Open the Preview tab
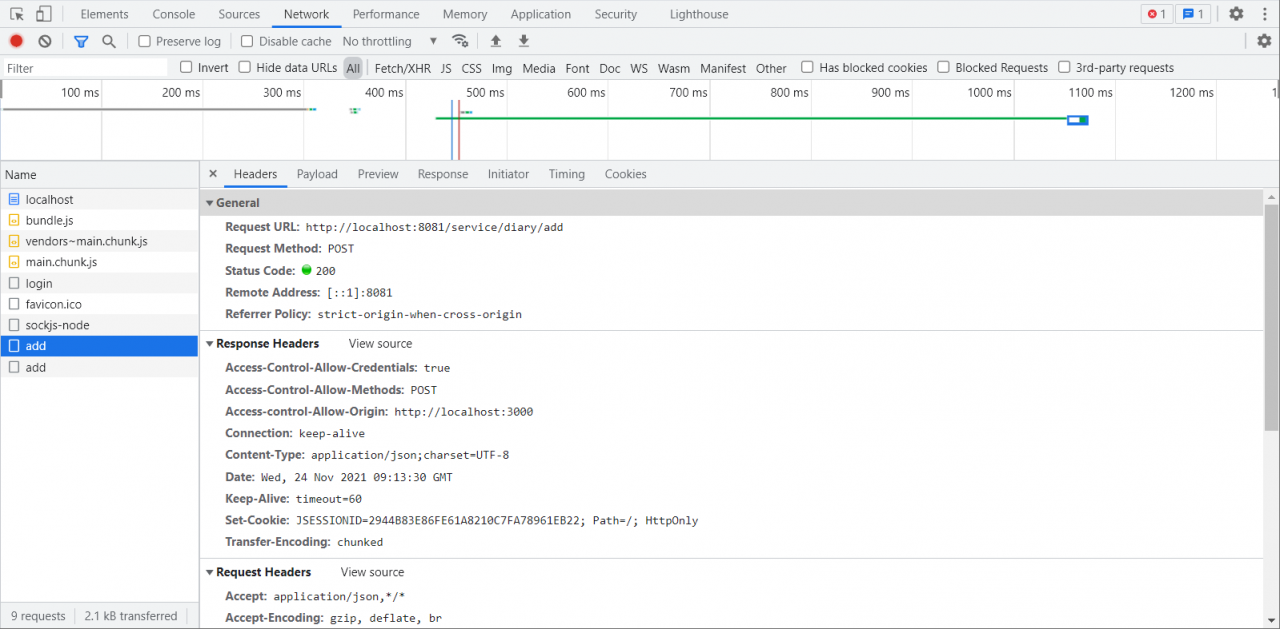This screenshot has height=629, width=1280. pos(378,174)
